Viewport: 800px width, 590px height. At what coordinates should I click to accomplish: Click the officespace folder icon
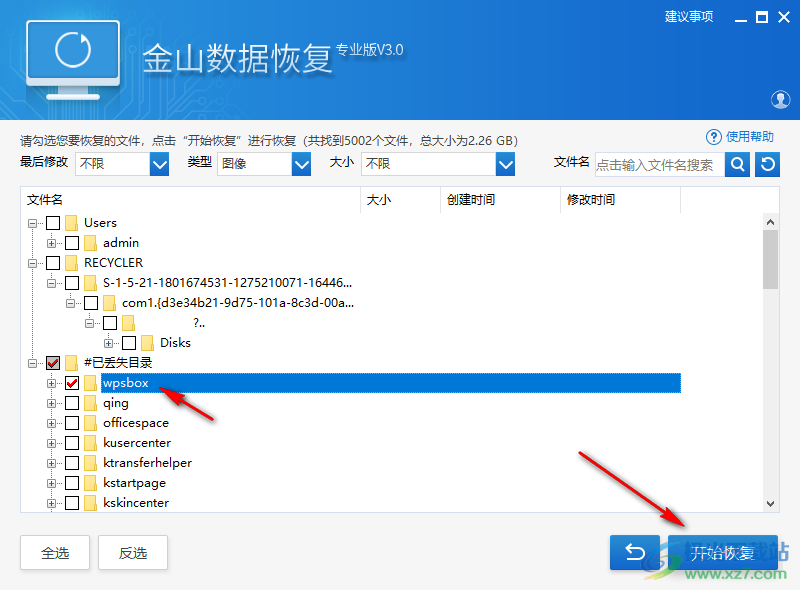click(90, 423)
